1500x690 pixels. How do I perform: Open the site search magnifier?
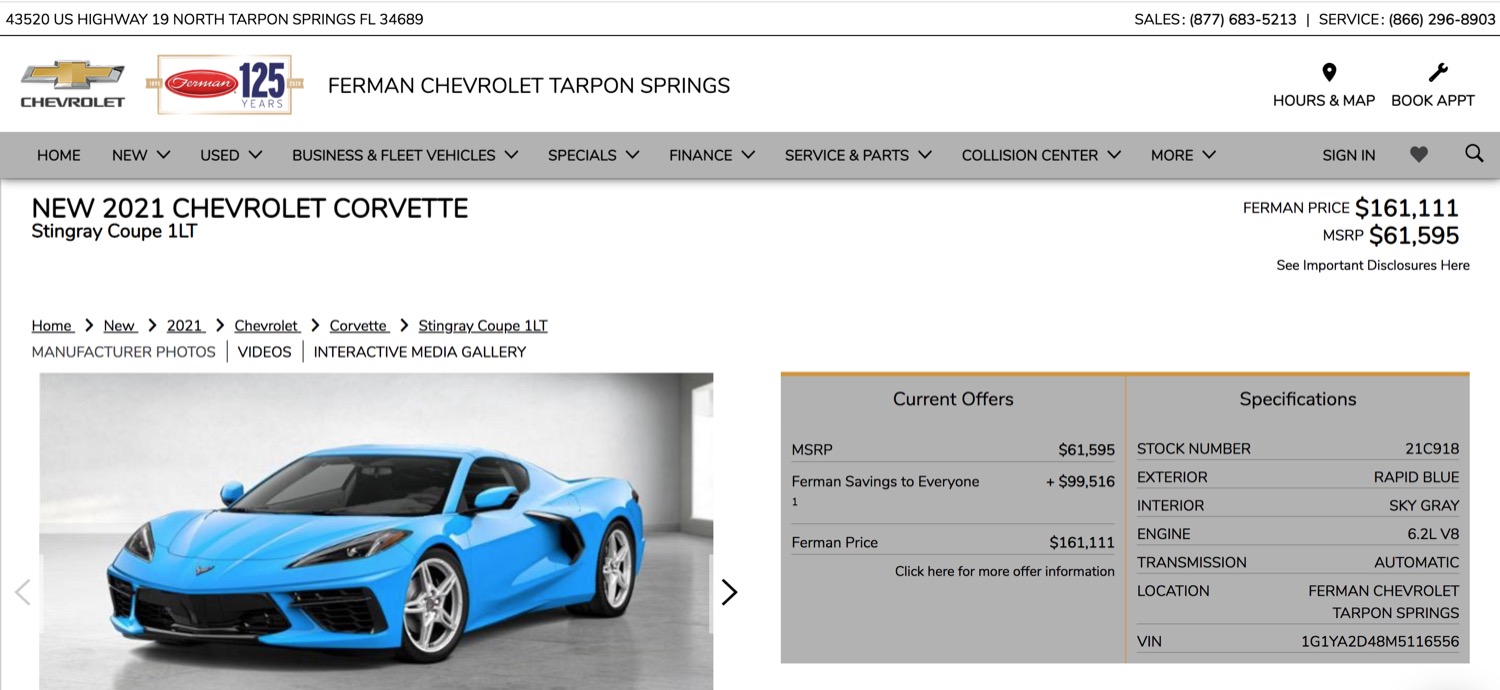1474,154
